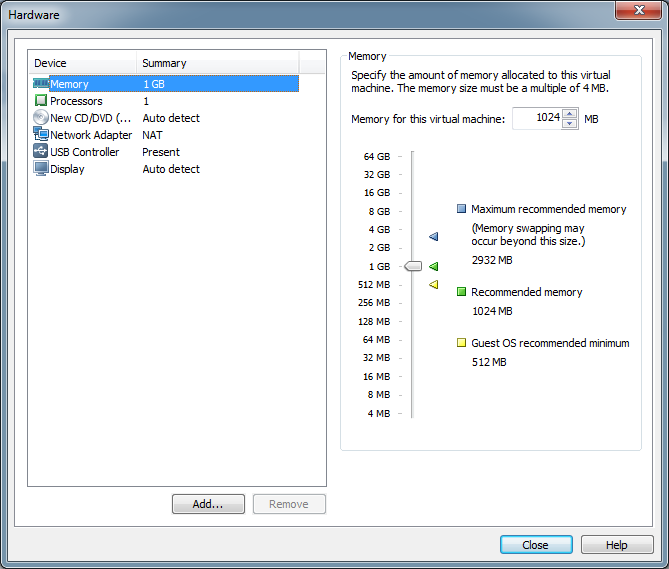Image resolution: width=669 pixels, height=569 pixels.
Task: Select the Processors row
Action: pyautogui.click(x=166, y=101)
